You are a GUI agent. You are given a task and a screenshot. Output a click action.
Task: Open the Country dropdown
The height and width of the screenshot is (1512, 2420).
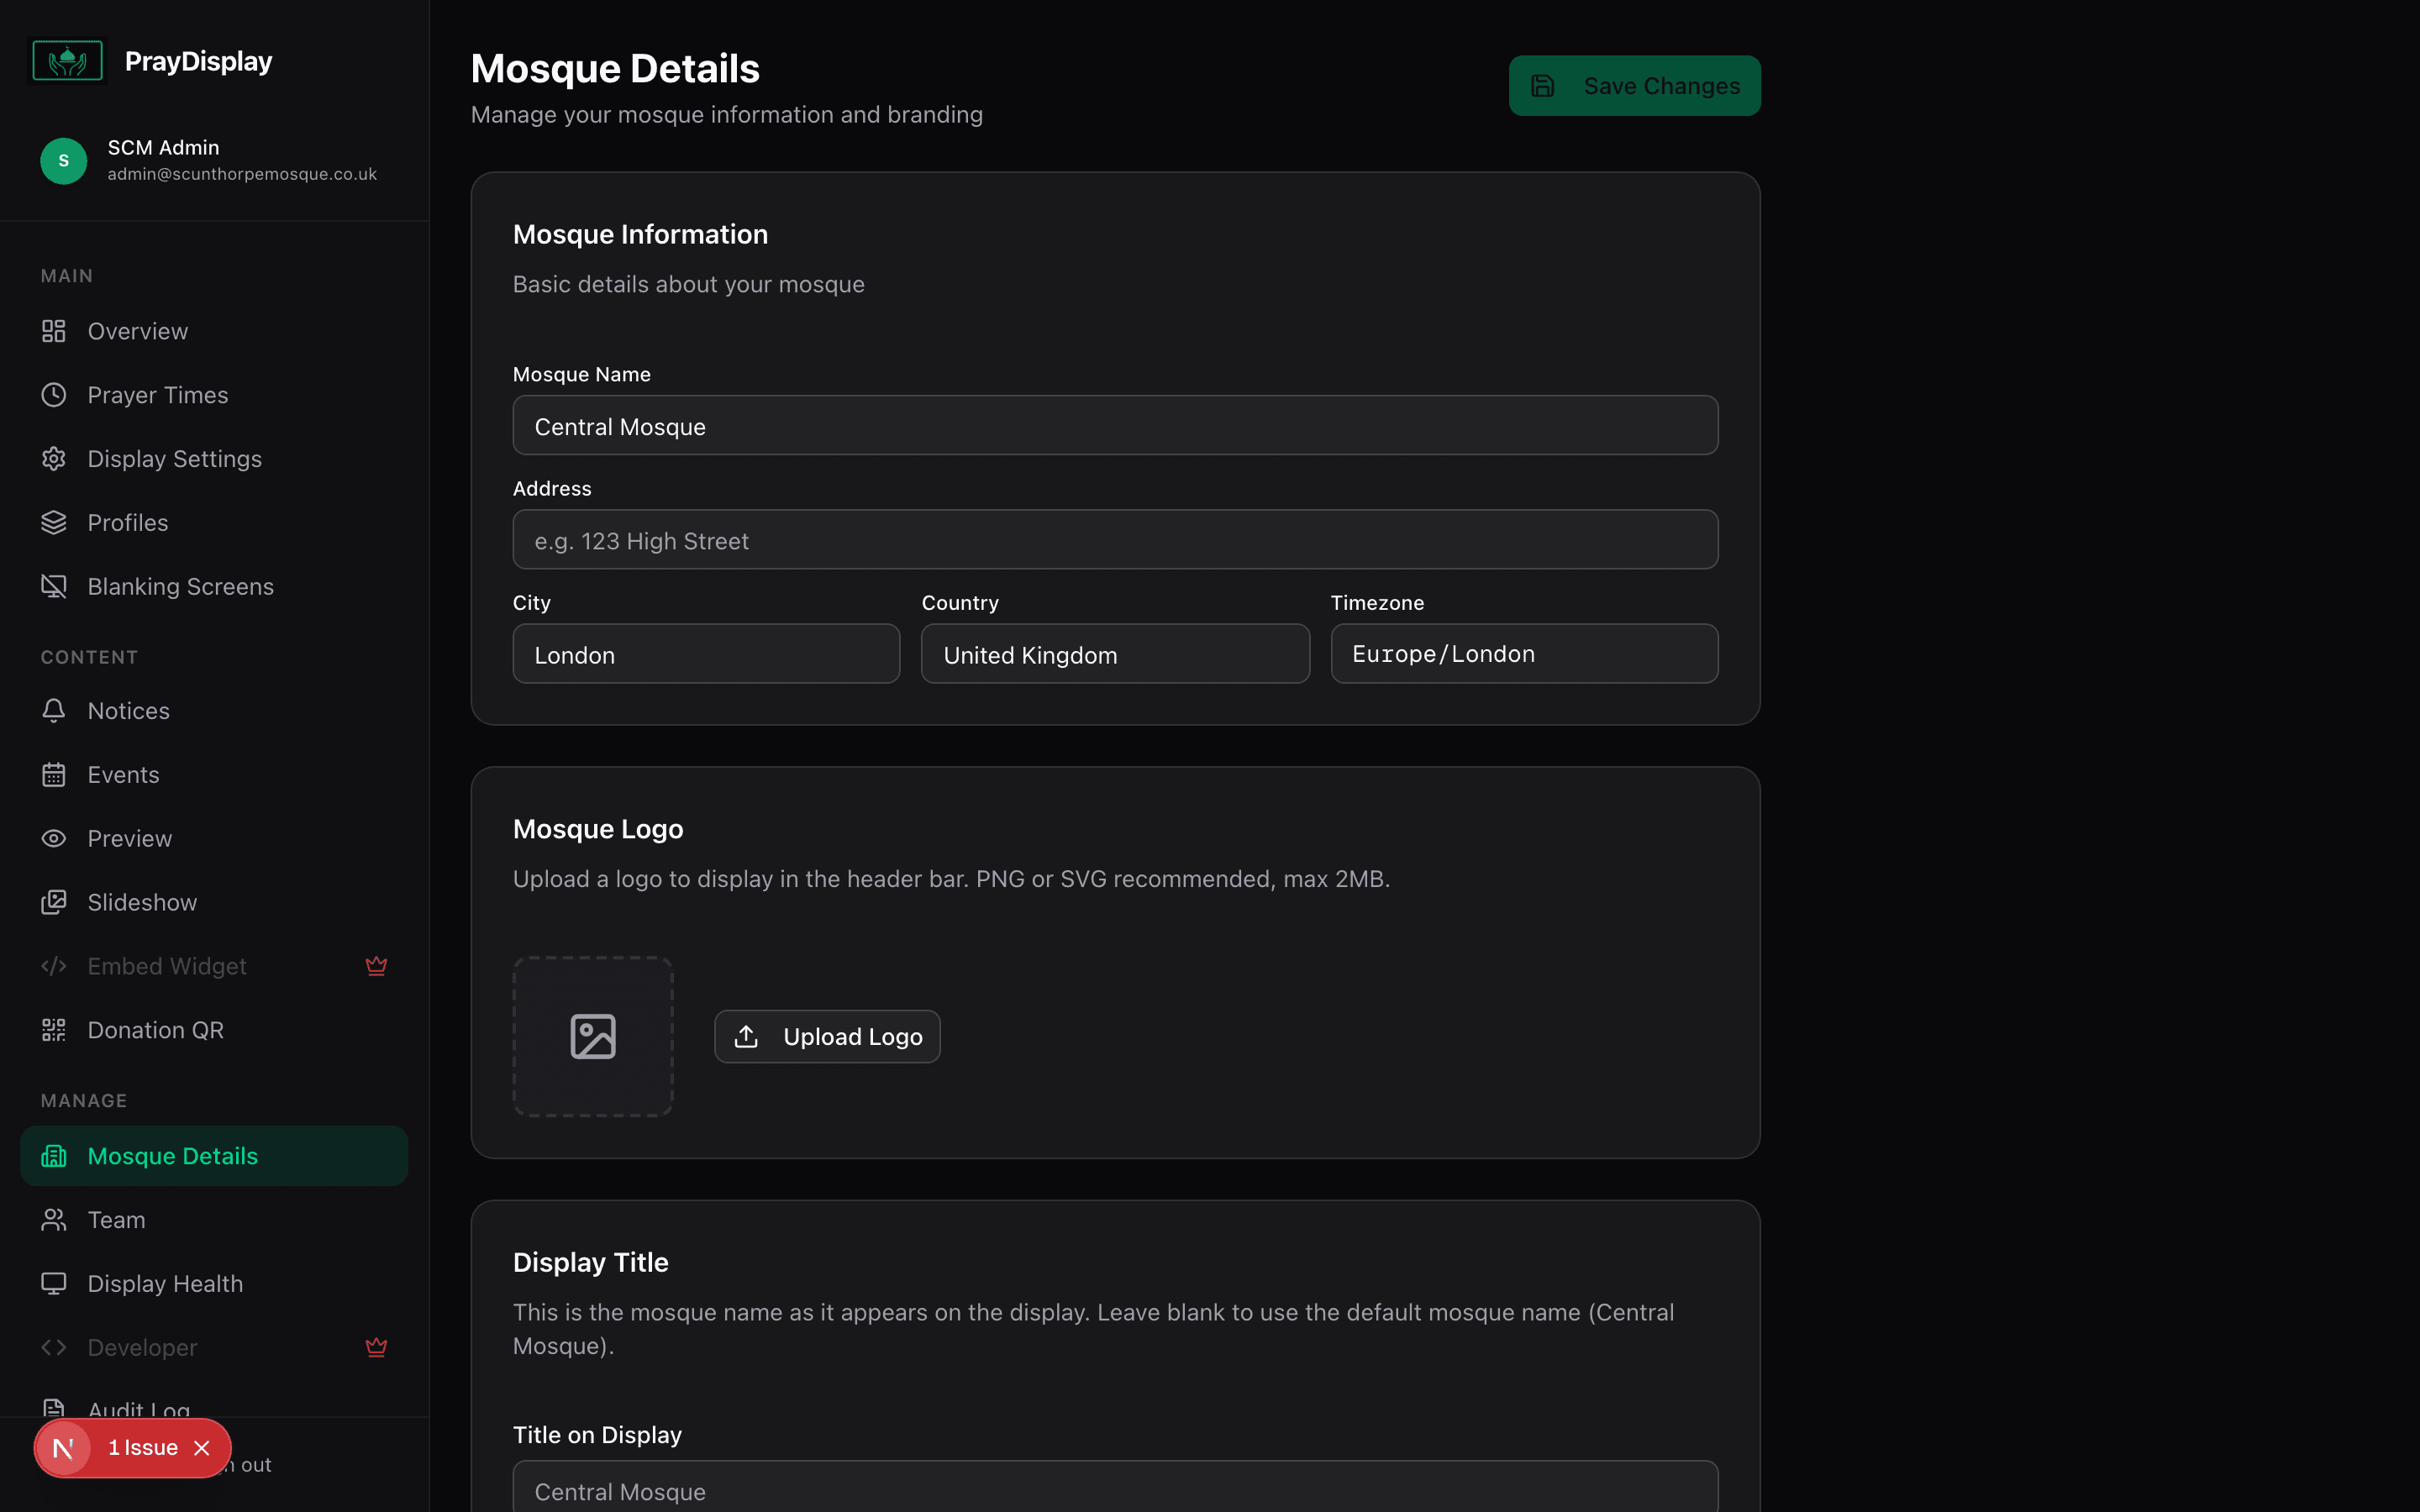(1114, 654)
